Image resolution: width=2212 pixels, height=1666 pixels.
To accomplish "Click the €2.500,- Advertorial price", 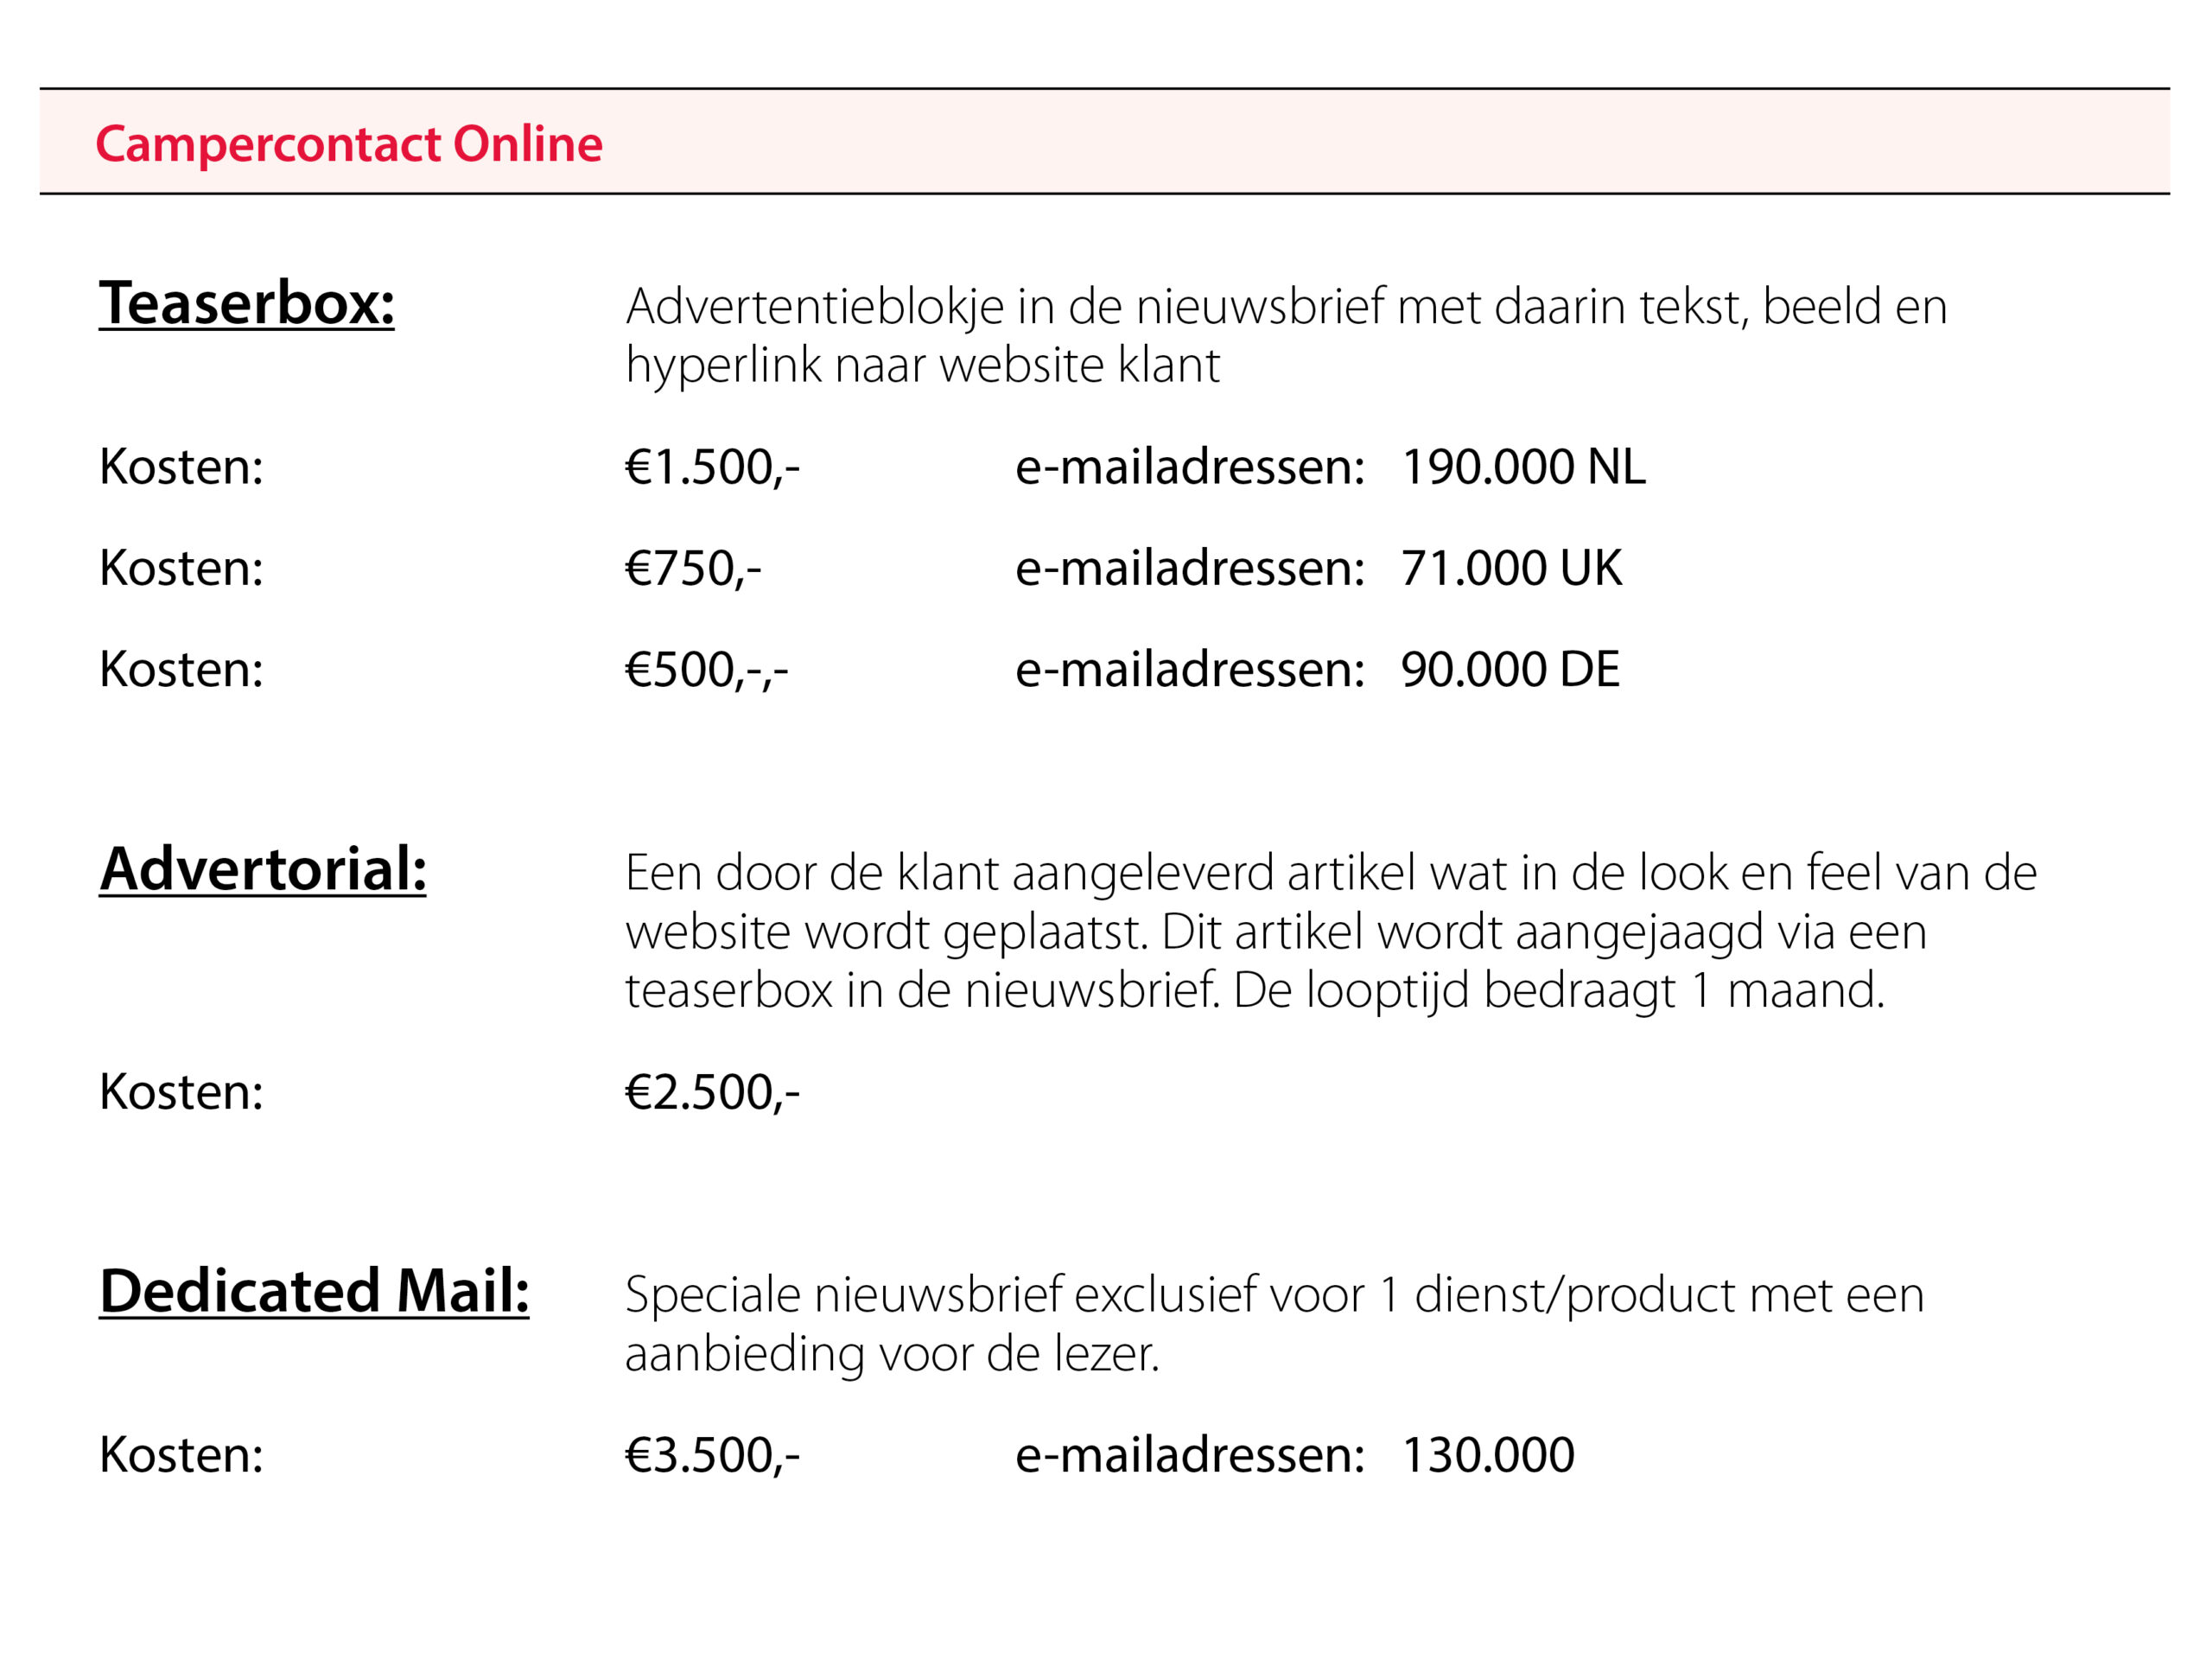I will [x=712, y=1091].
